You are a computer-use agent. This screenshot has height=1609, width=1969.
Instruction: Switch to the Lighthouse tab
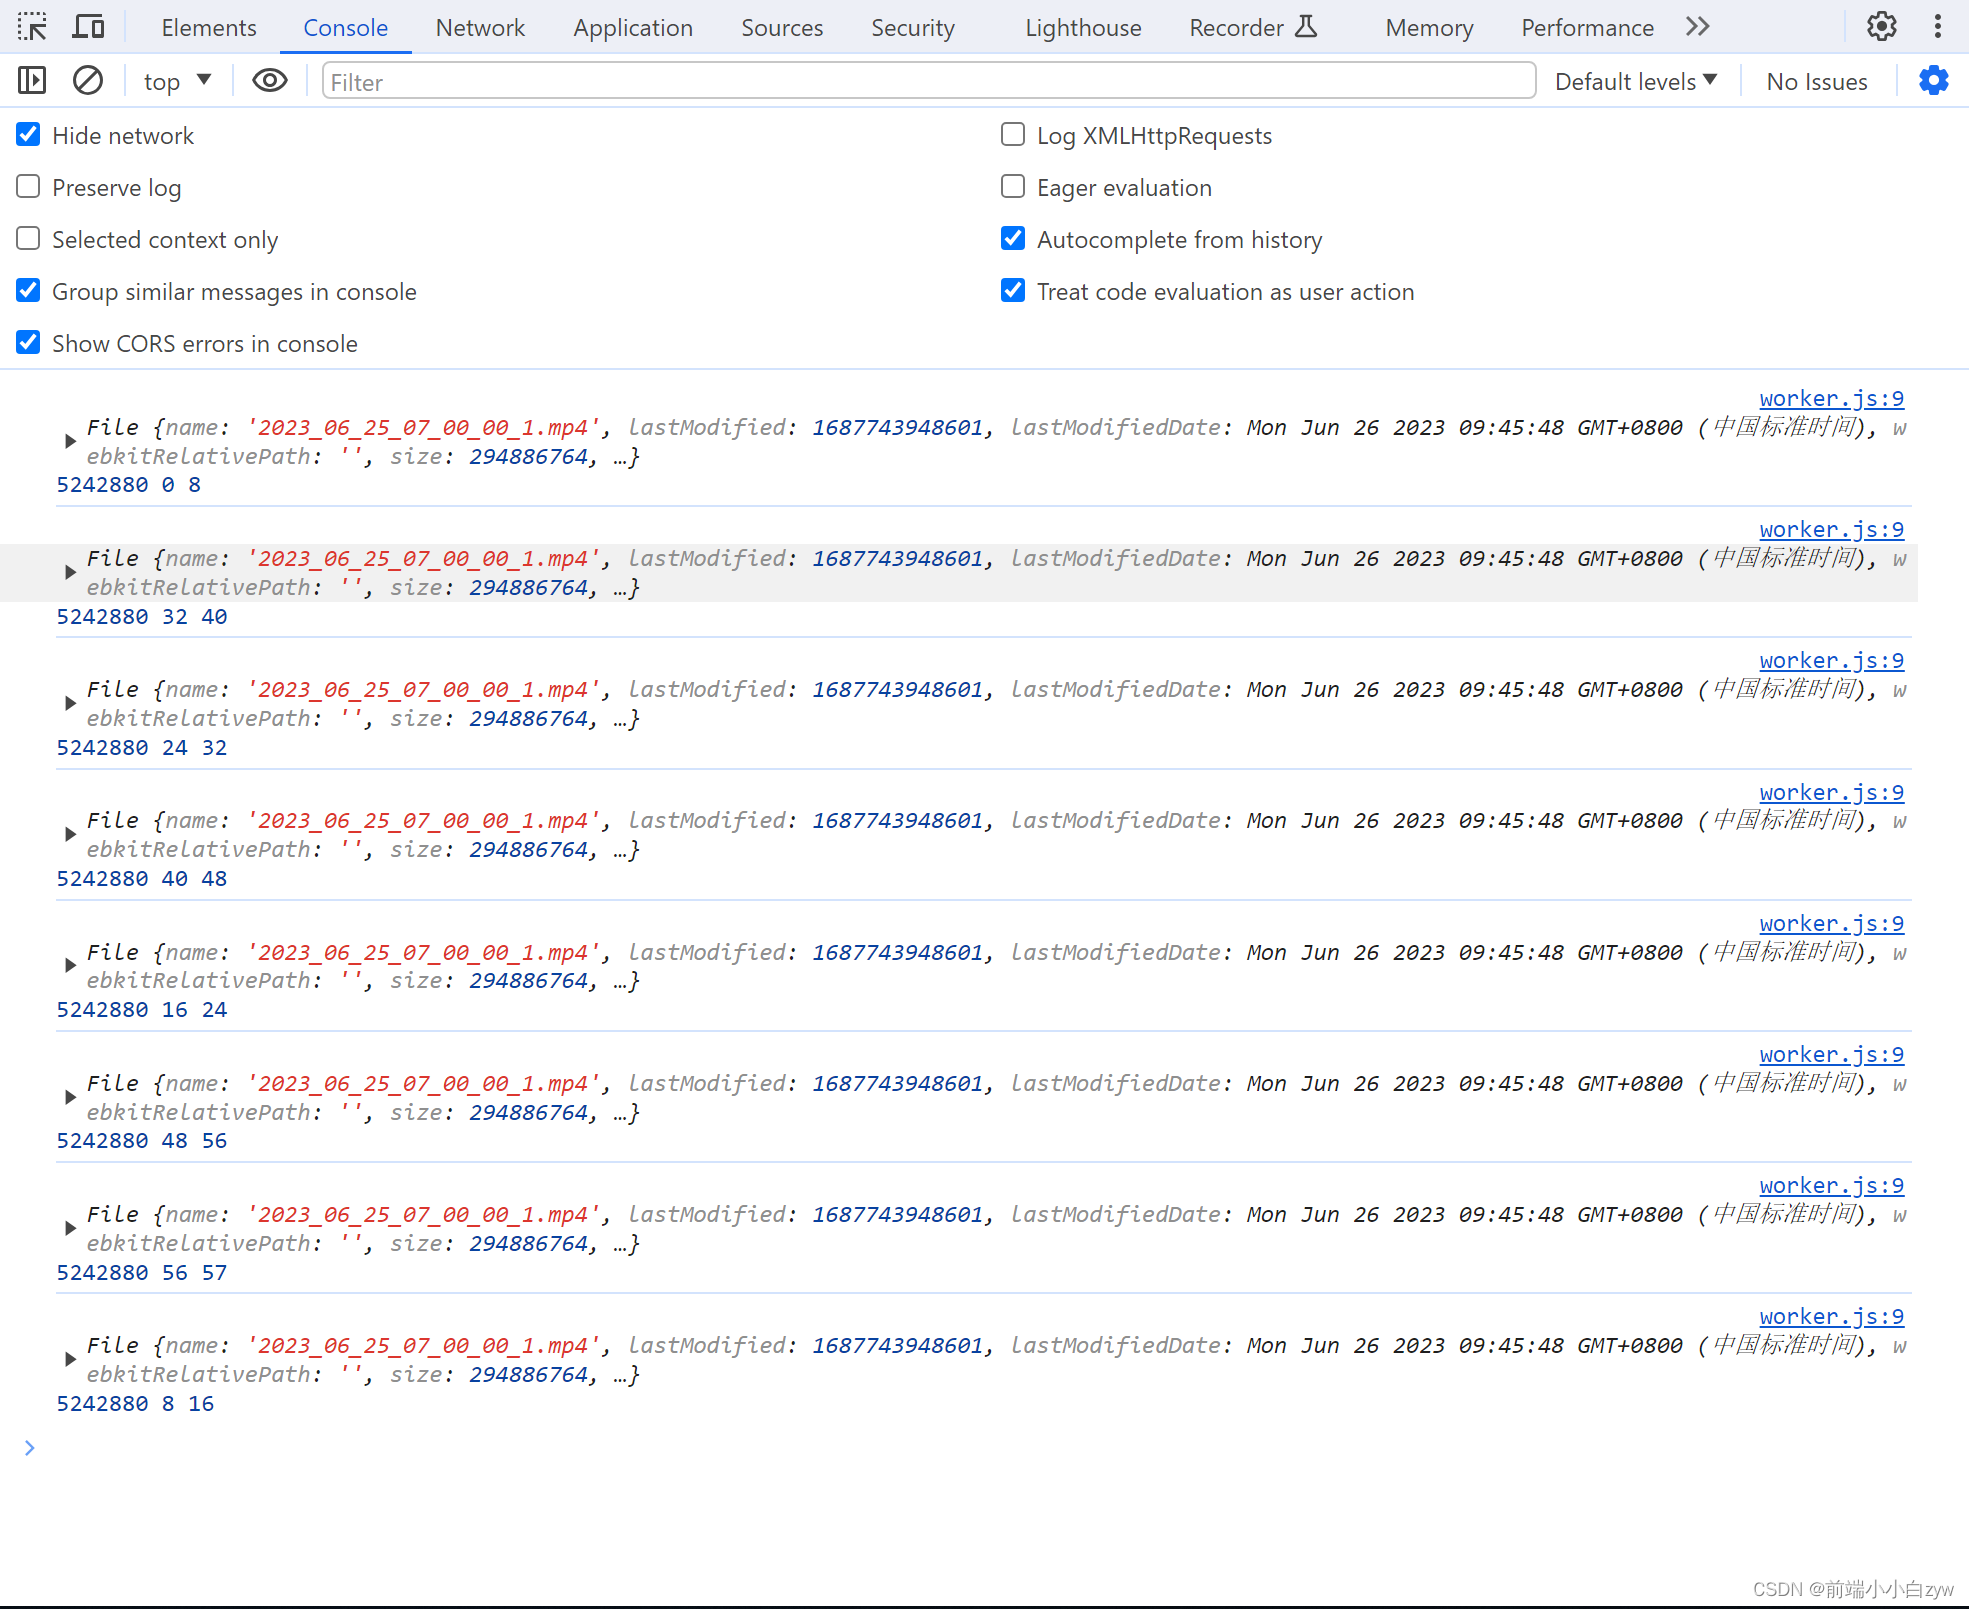[1083, 28]
